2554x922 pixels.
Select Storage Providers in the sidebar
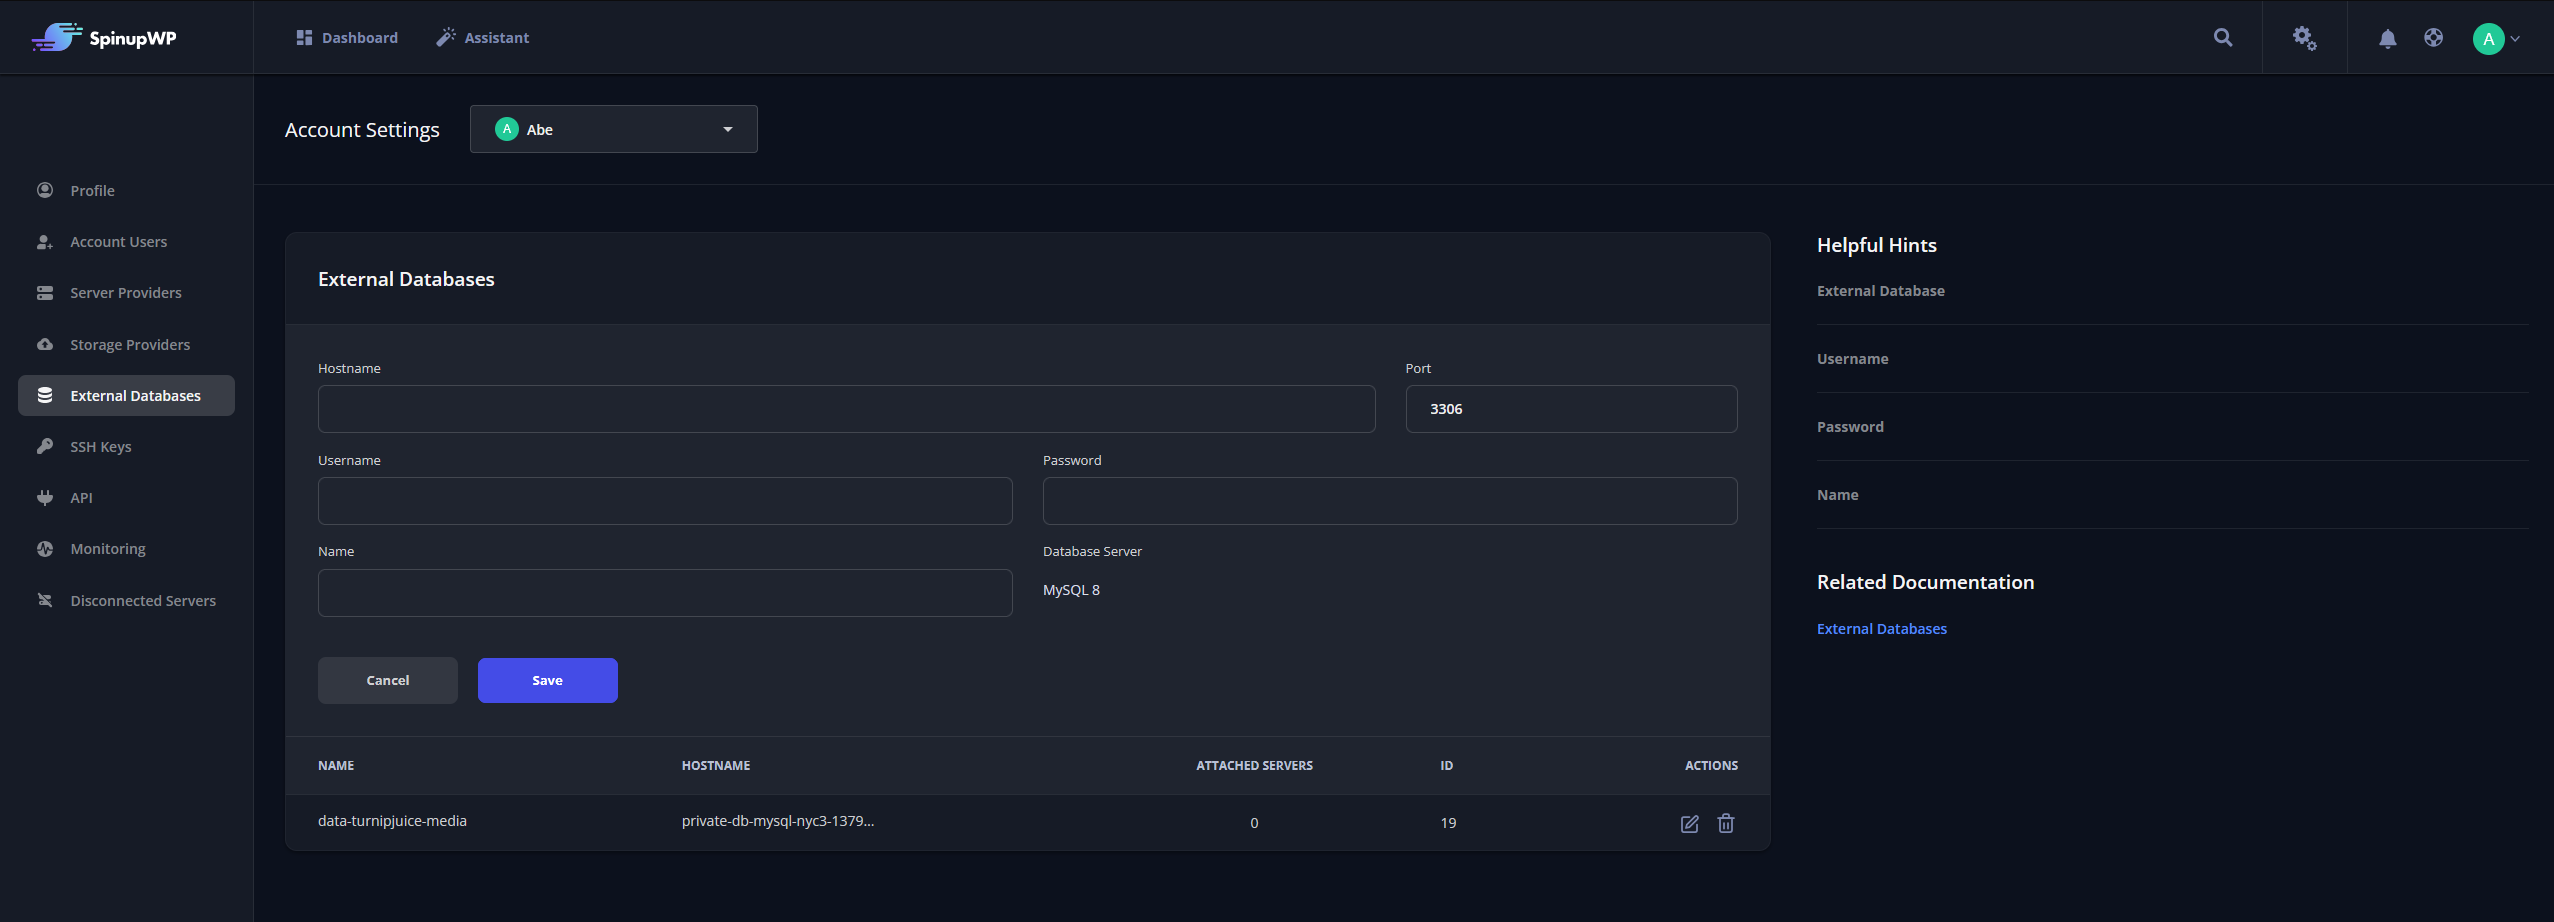(129, 343)
